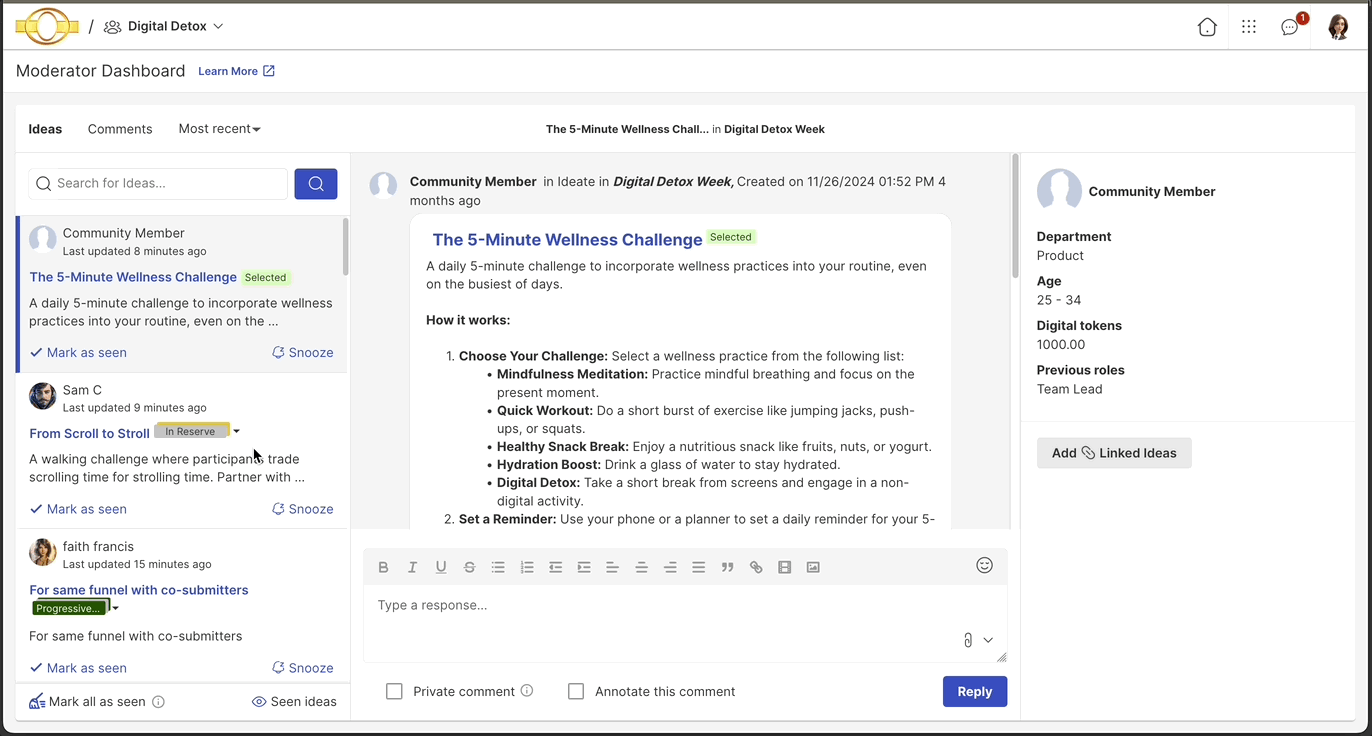Open the apps grid menu
Viewport: 1372px width, 736px height.
click(1248, 27)
